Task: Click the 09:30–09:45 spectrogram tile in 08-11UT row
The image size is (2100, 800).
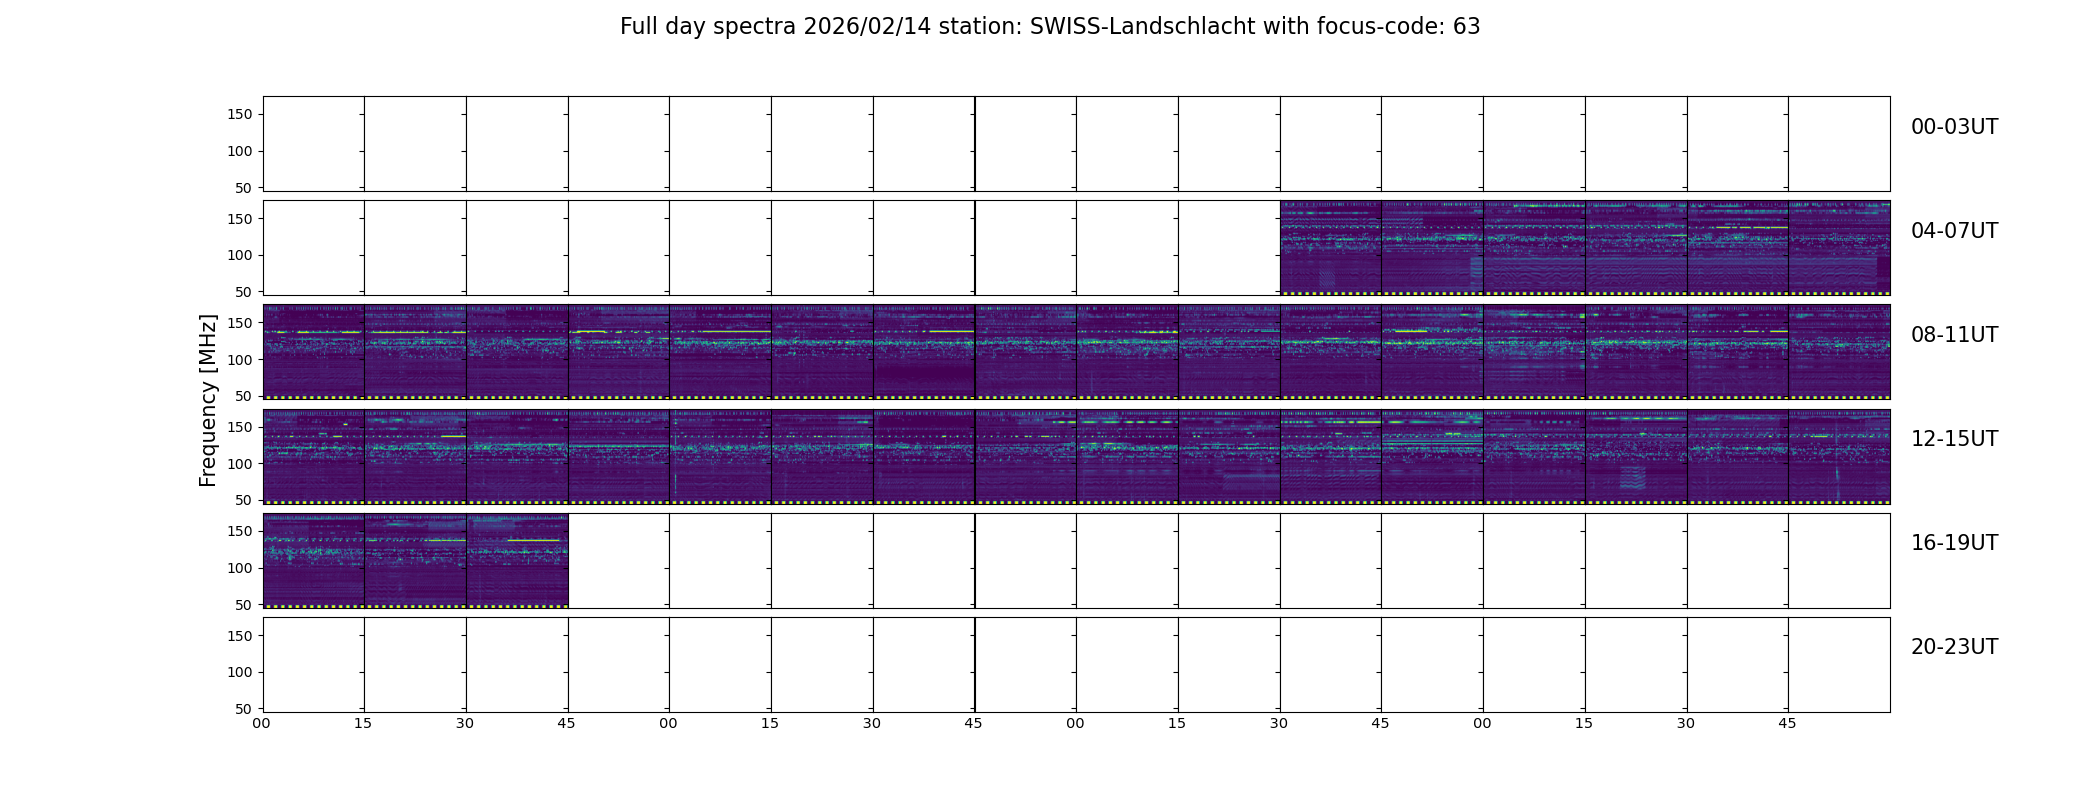Action: click(924, 352)
